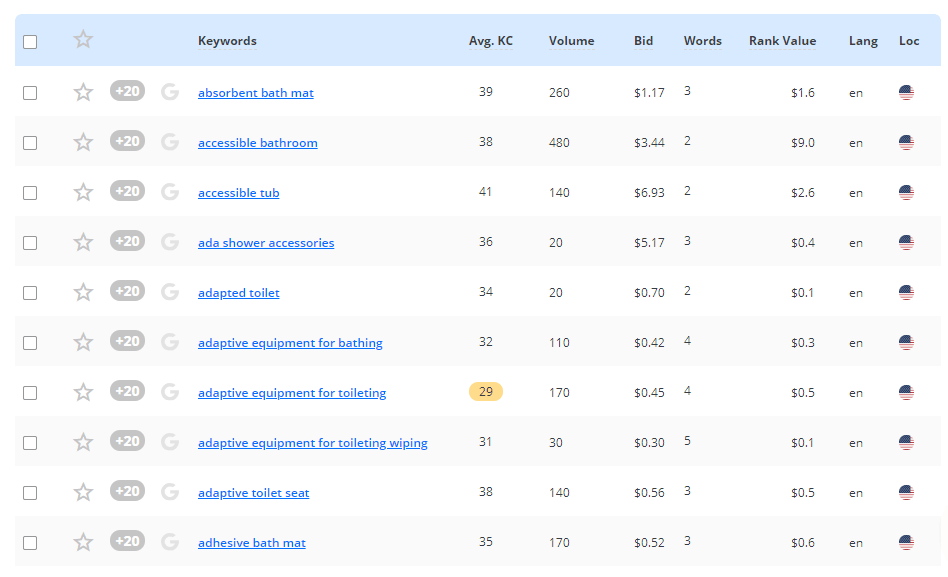Favorite the accessible tub keyword star
948x577 pixels.
tap(83, 192)
